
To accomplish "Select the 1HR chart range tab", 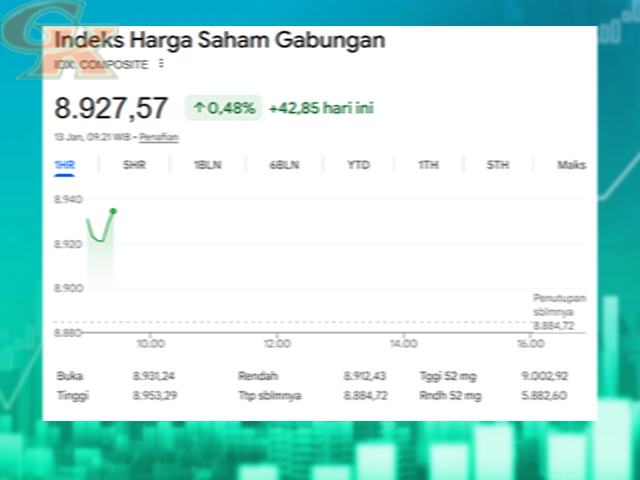I will (x=65, y=165).
